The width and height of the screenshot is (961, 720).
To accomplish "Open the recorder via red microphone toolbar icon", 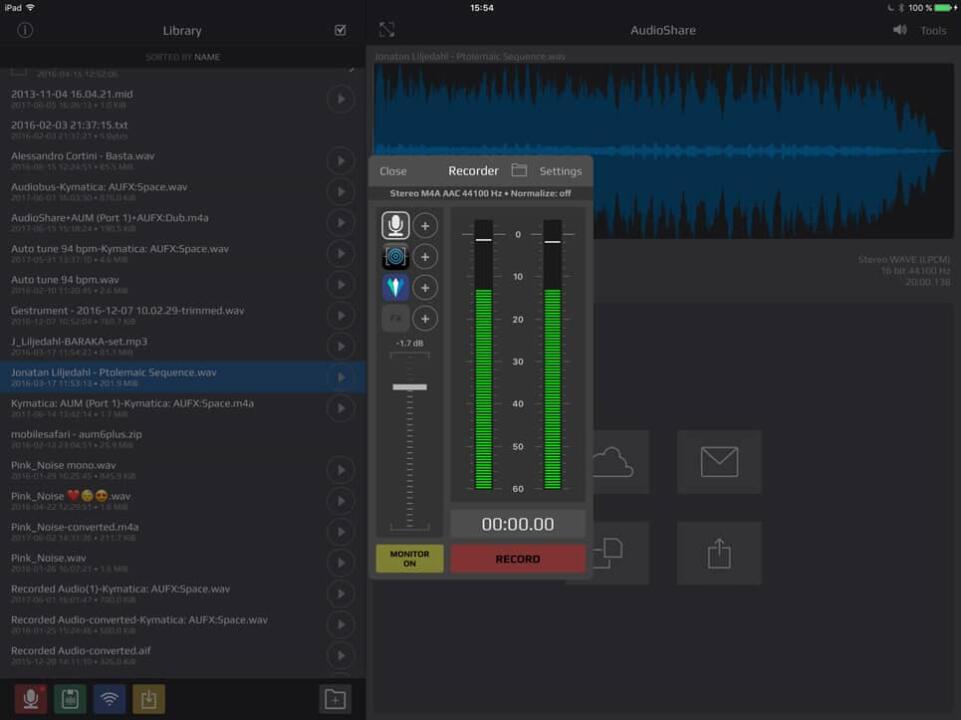I will coord(28,699).
